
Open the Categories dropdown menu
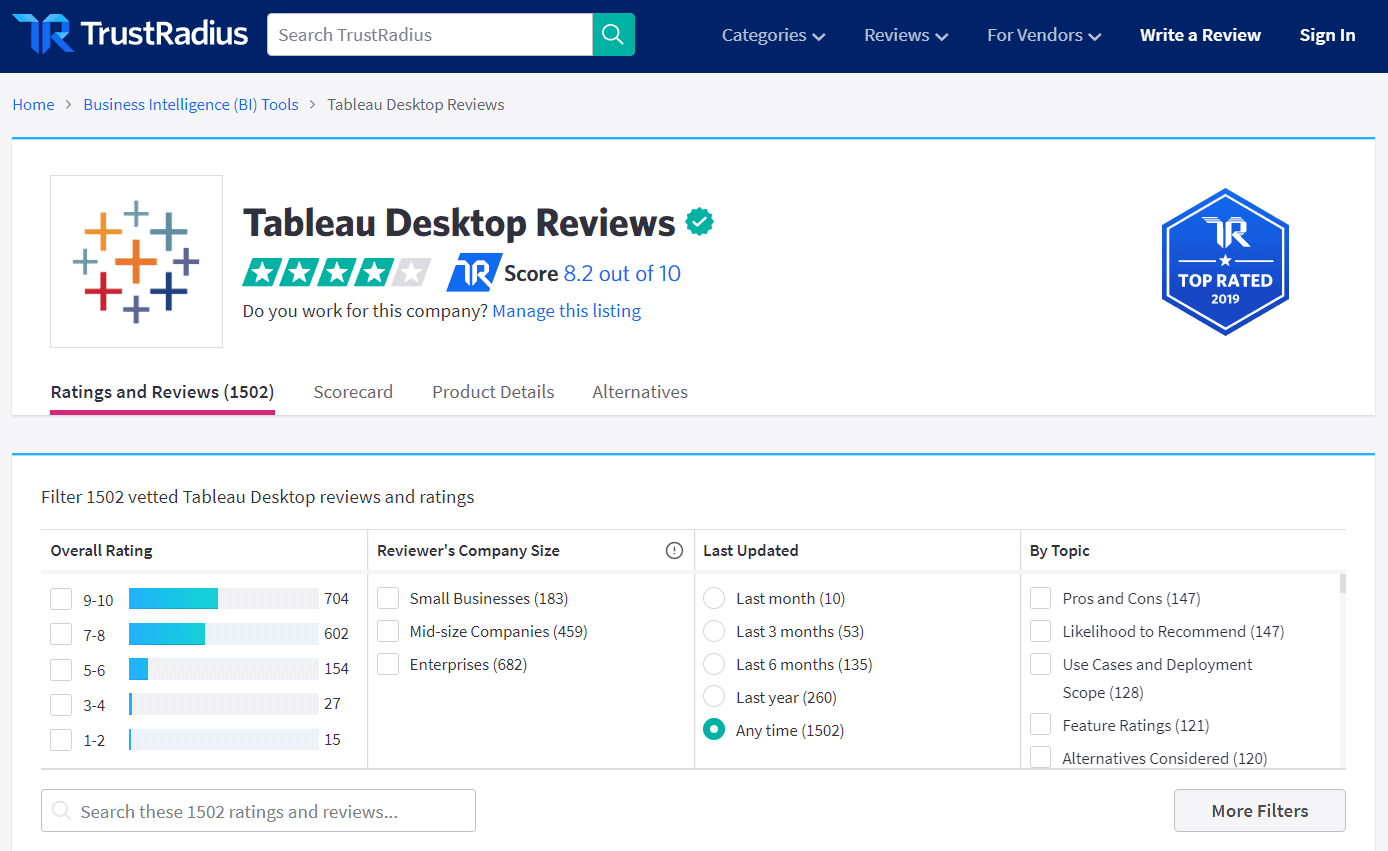point(773,35)
